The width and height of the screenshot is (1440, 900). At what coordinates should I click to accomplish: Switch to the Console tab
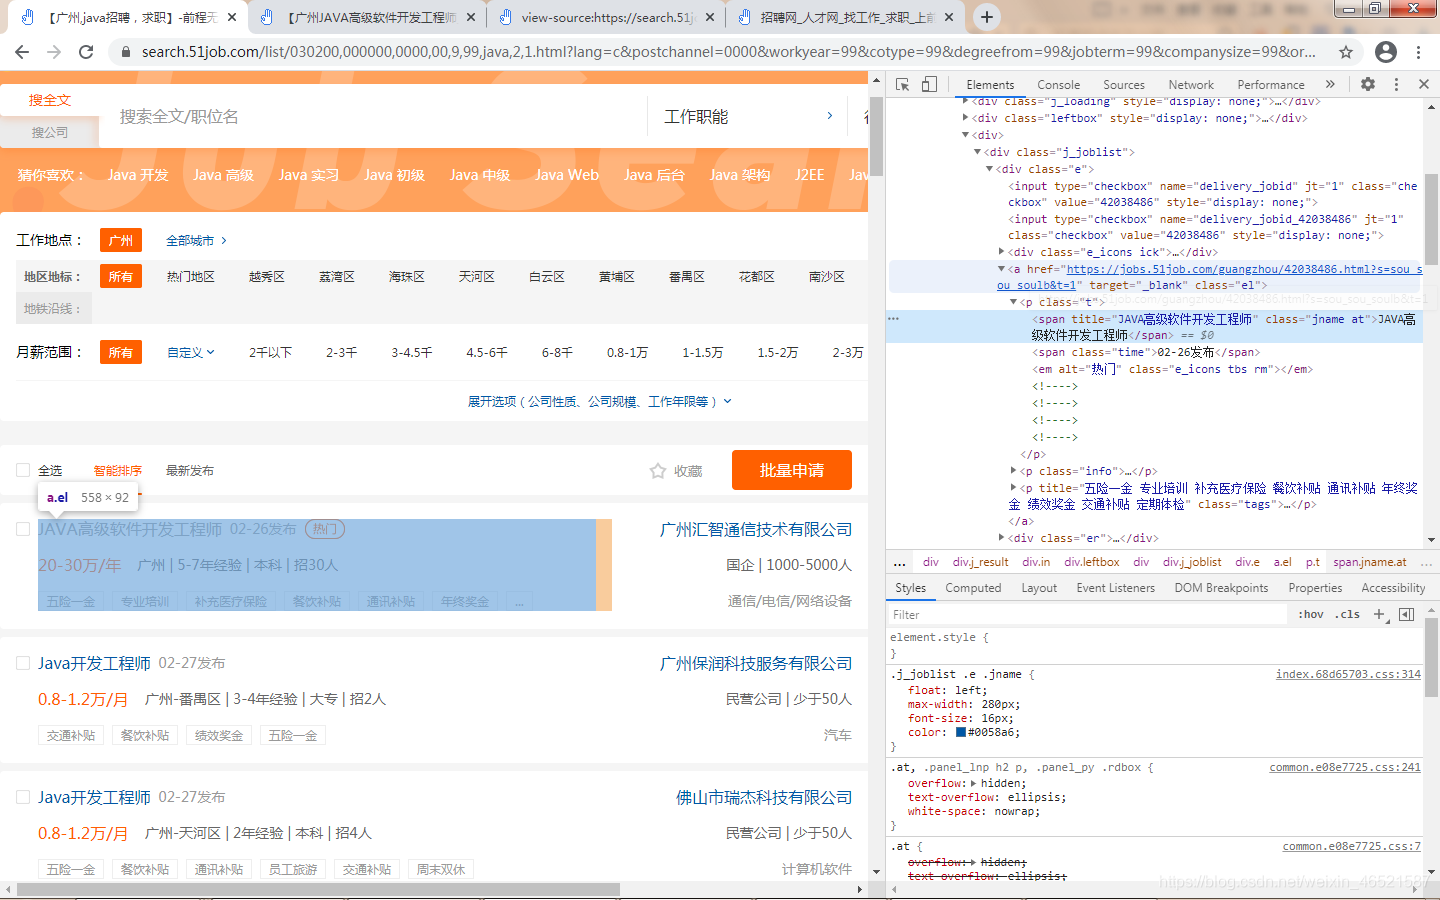[1058, 85]
